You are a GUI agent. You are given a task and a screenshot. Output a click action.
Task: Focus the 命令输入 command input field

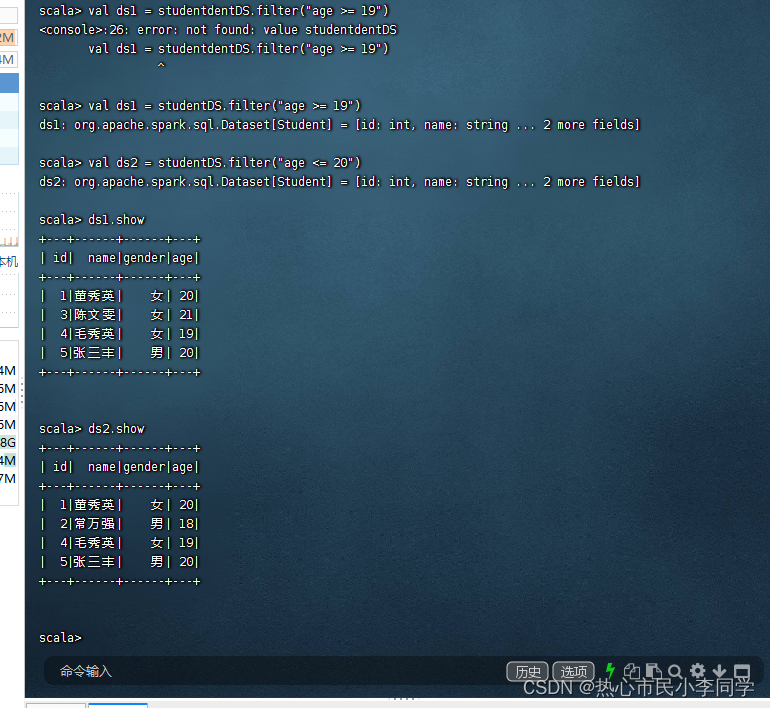275,671
